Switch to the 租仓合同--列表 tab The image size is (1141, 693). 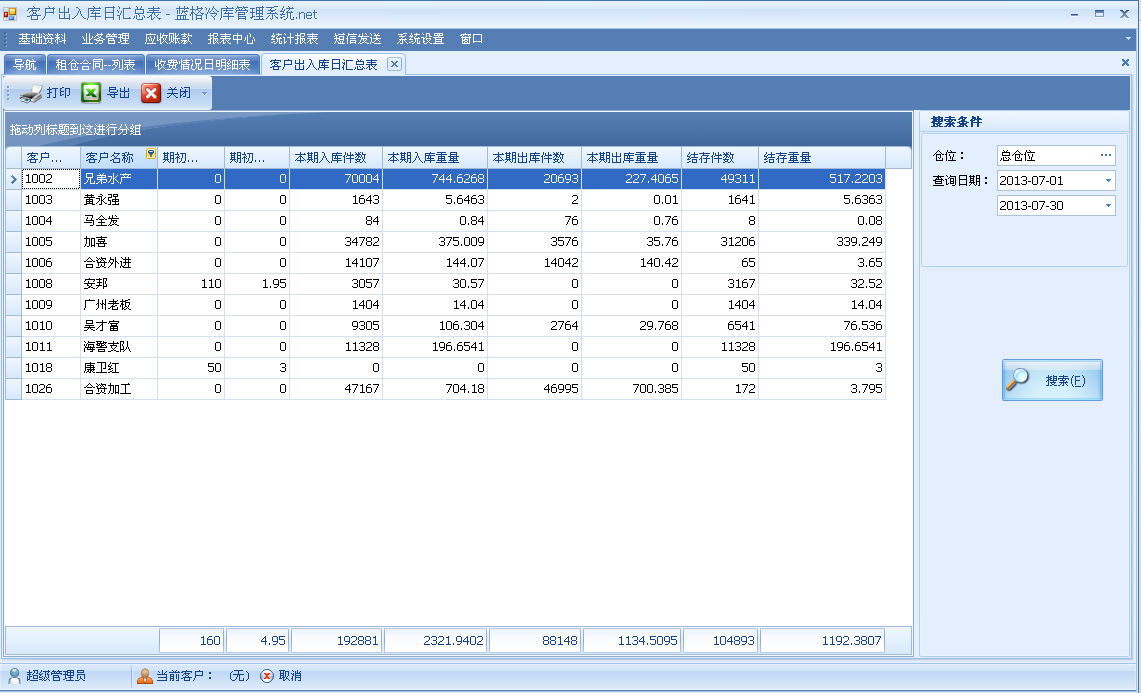95,64
